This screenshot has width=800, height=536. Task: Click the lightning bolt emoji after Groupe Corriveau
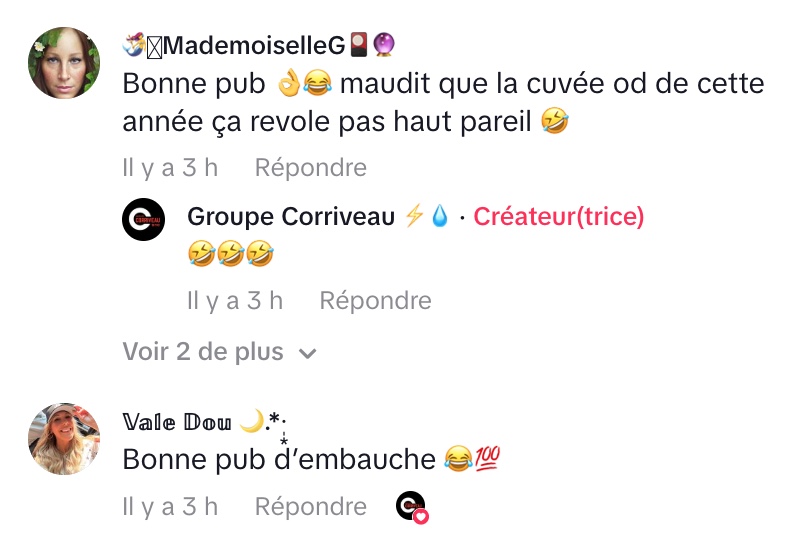414,216
